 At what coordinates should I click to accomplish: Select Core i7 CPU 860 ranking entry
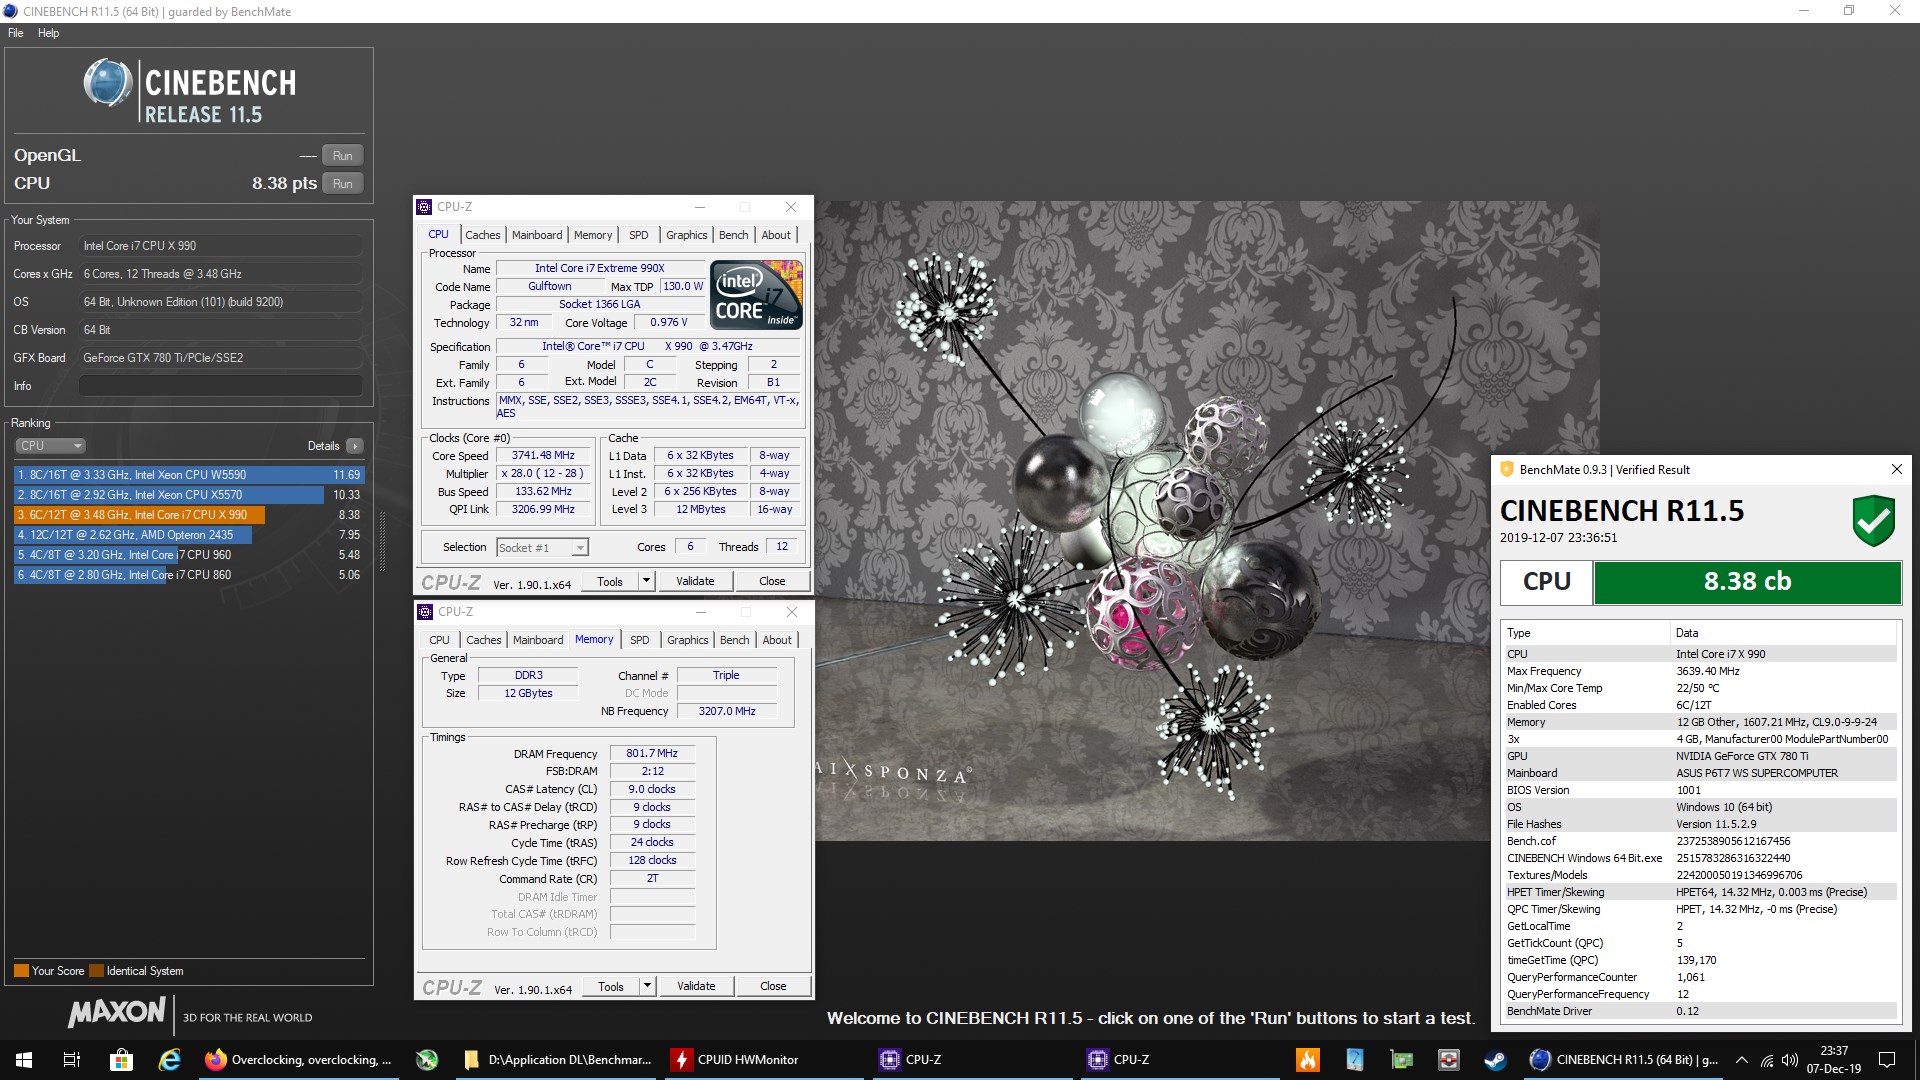point(189,575)
